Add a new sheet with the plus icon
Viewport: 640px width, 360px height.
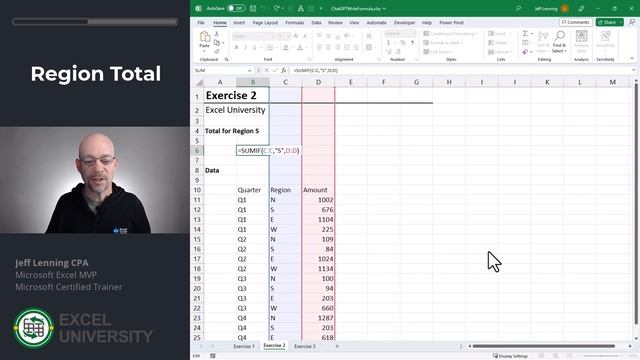pos(337,346)
